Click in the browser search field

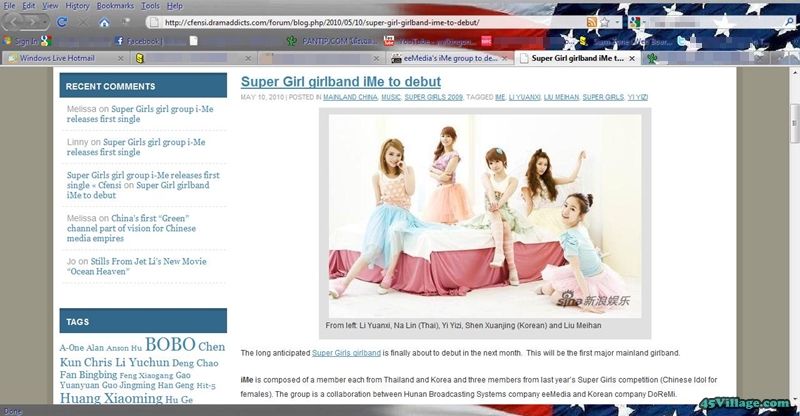(714, 22)
